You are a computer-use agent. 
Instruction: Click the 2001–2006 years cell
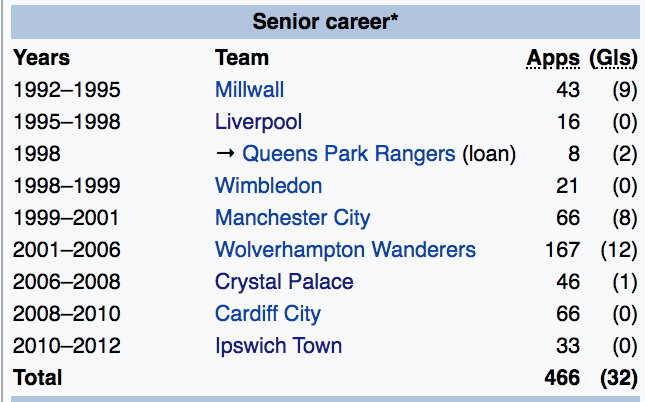coord(66,250)
